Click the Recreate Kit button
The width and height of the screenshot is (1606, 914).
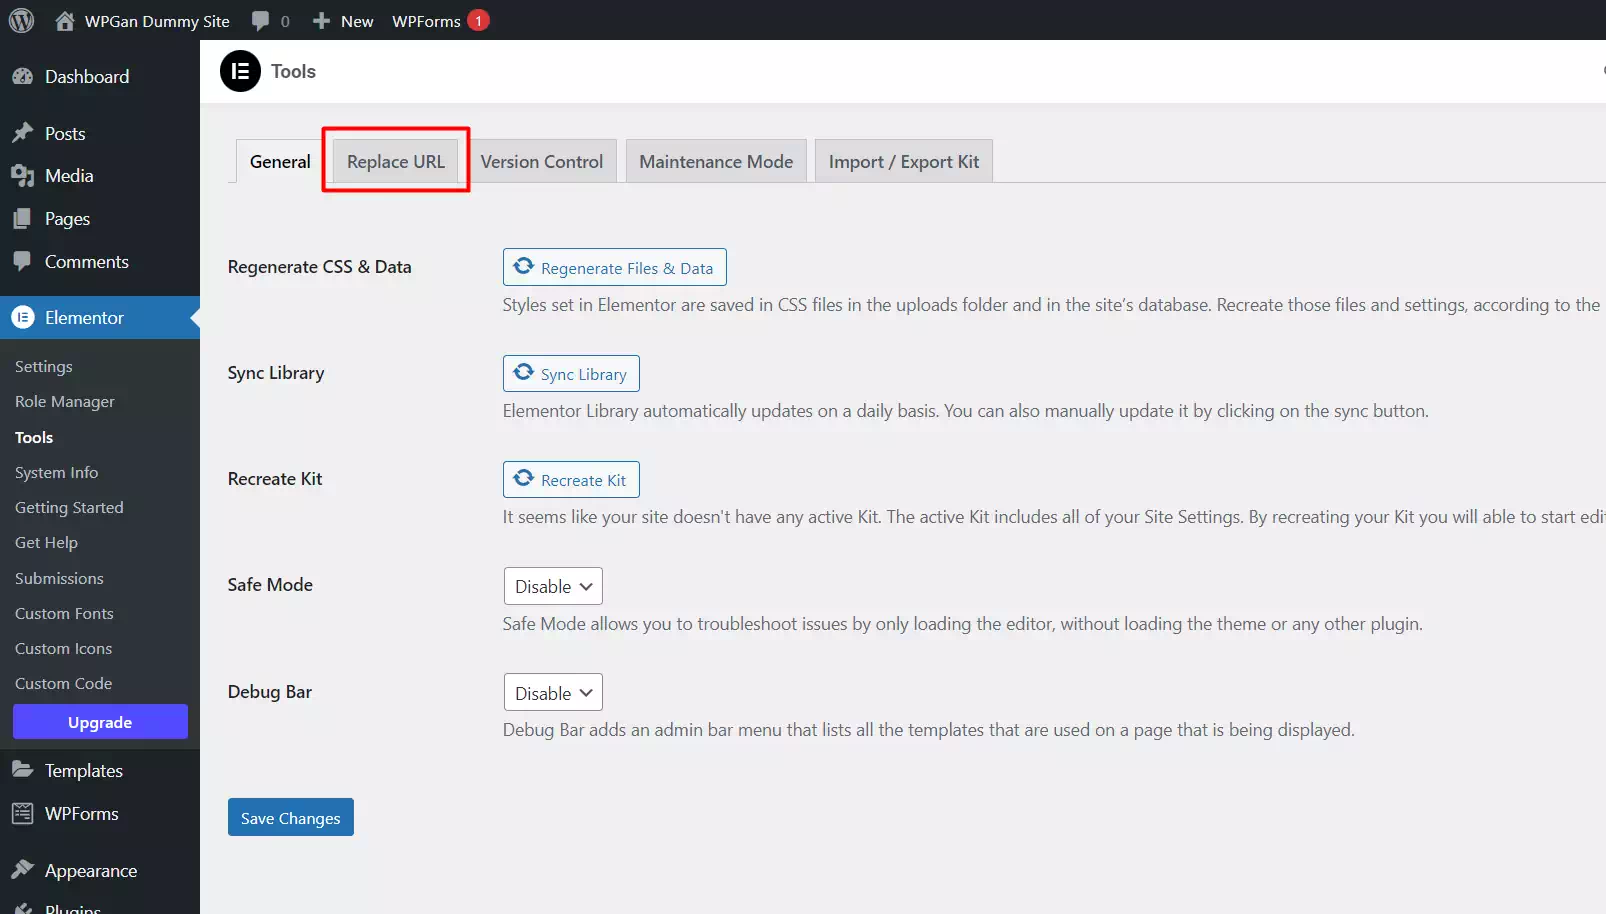571,479
